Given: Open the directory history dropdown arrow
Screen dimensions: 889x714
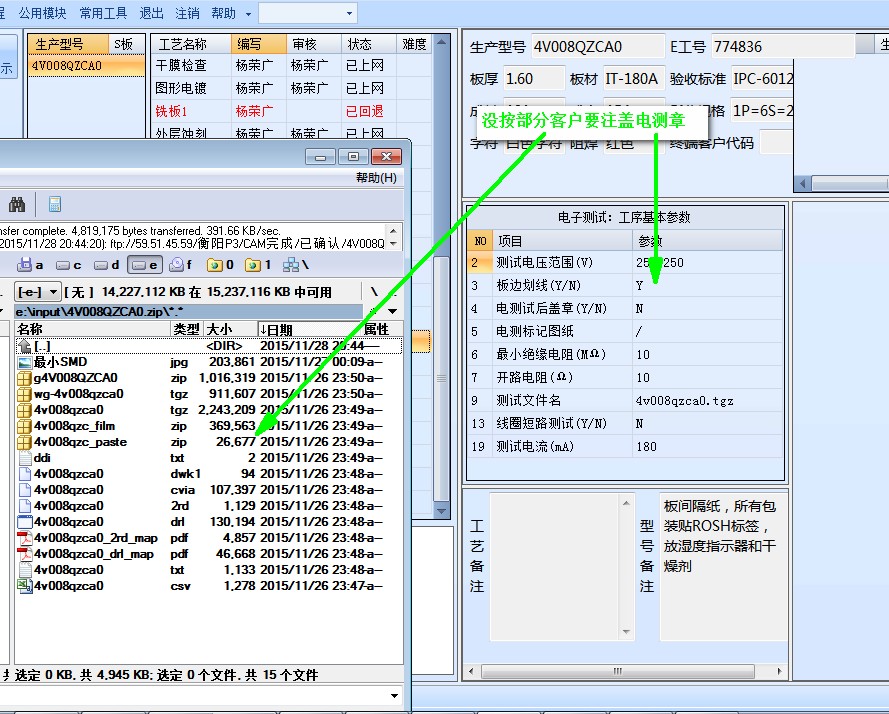Looking at the screenshot, I should (392, 311).
